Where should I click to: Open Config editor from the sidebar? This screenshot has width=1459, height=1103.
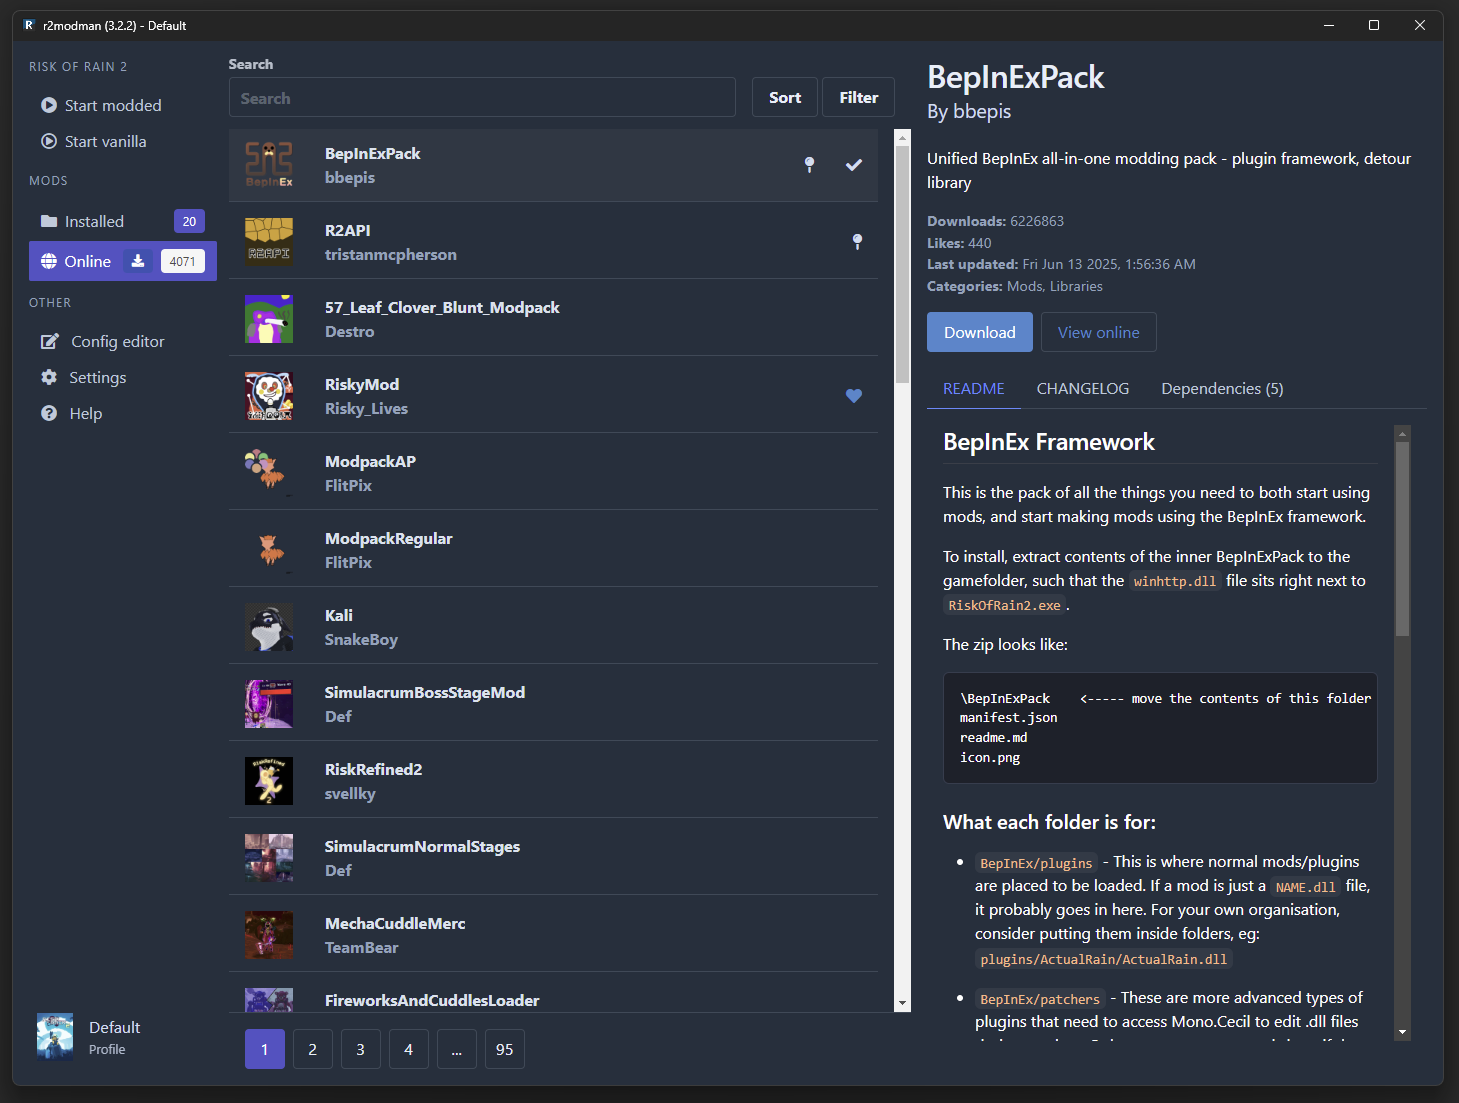pyautogui.click(x=49, y=342)
